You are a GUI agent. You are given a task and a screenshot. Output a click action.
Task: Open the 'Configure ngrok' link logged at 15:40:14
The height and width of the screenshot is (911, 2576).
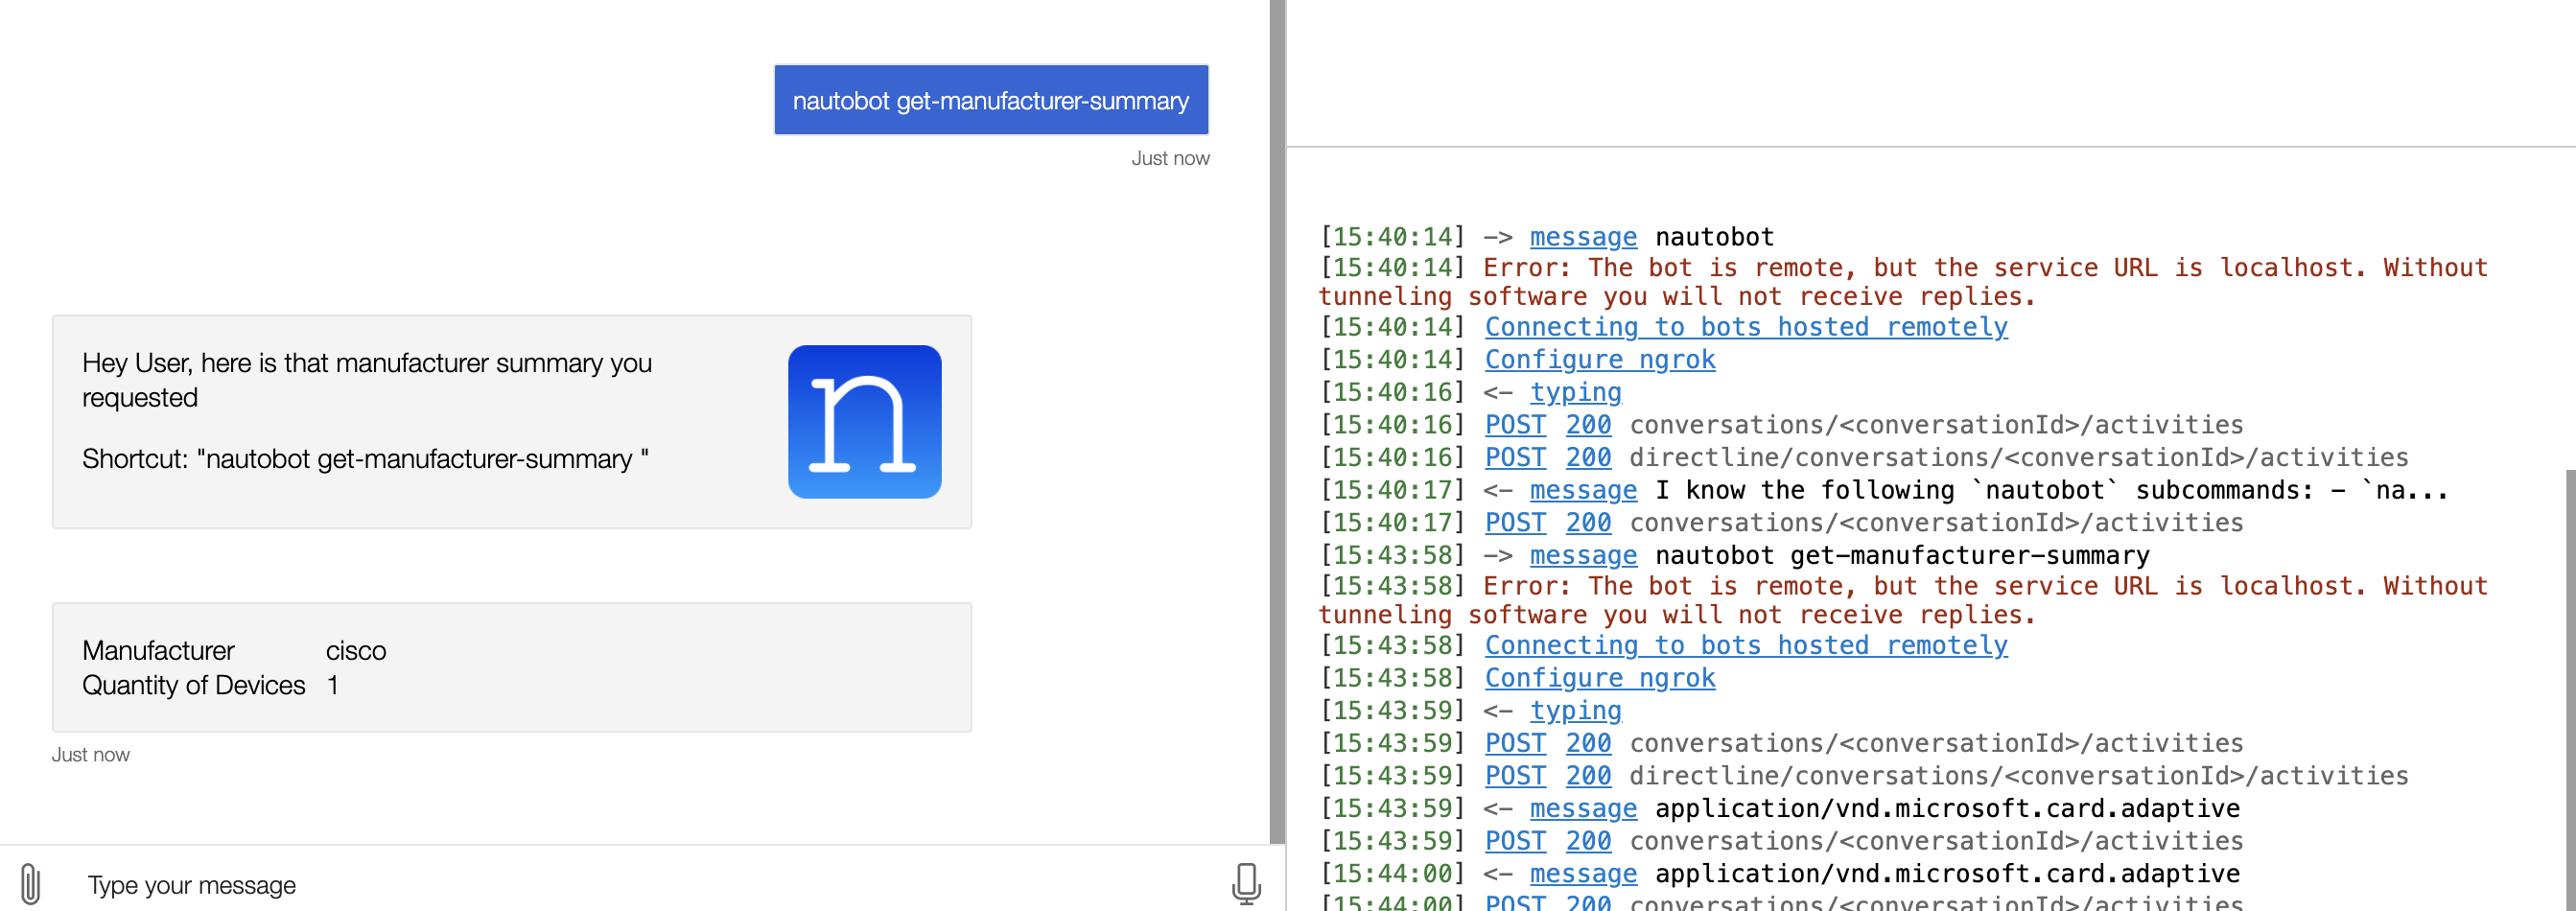point(1599,360)
